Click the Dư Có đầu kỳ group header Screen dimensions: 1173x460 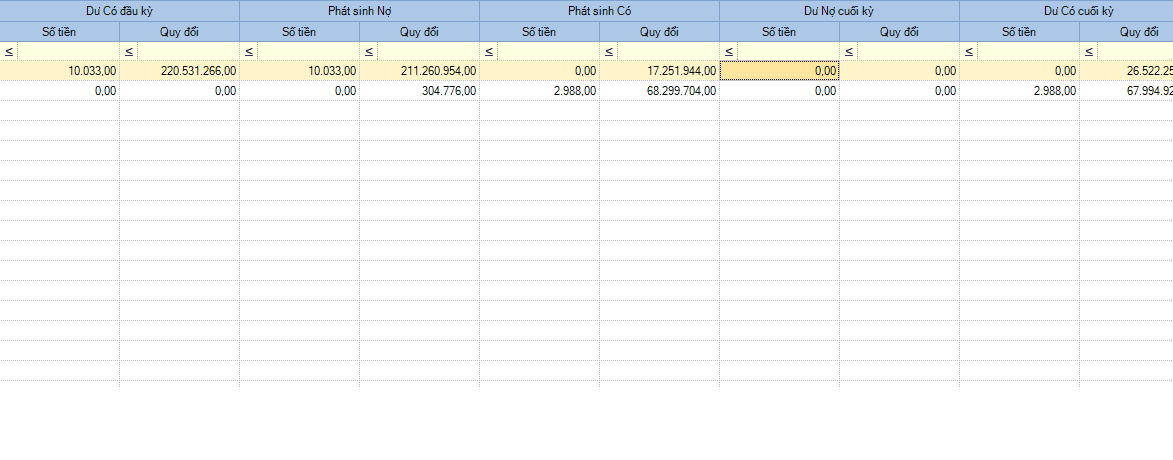click(x=120, y=11)
